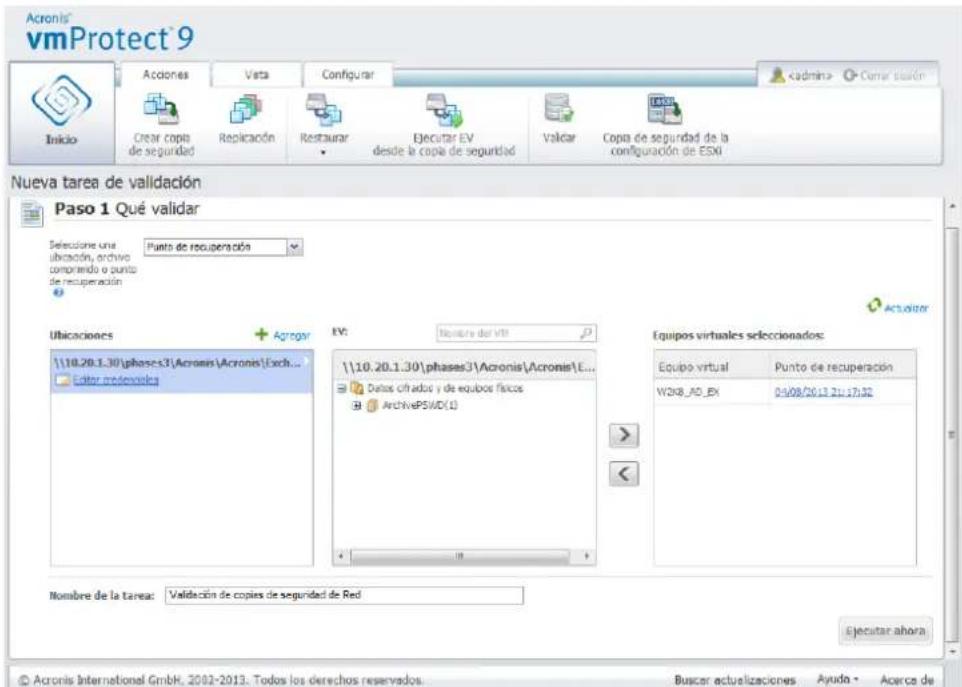Collapse Datos cifrados y de equipos físicos node

pos(342,388)
